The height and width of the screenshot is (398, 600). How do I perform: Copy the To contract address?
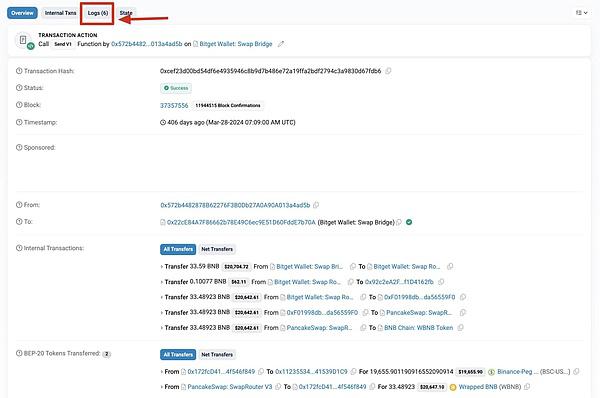pos(399,222)
